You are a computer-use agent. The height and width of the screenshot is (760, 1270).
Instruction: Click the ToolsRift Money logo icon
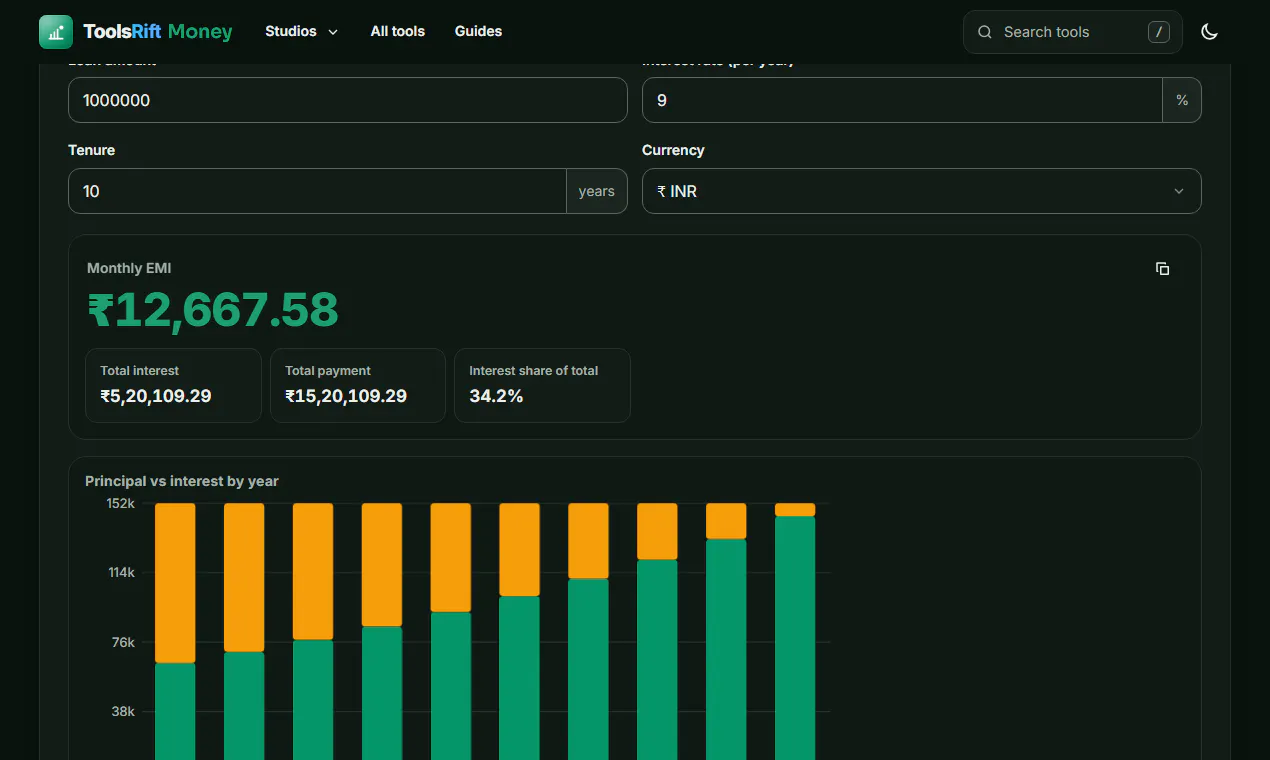point(56,32)
